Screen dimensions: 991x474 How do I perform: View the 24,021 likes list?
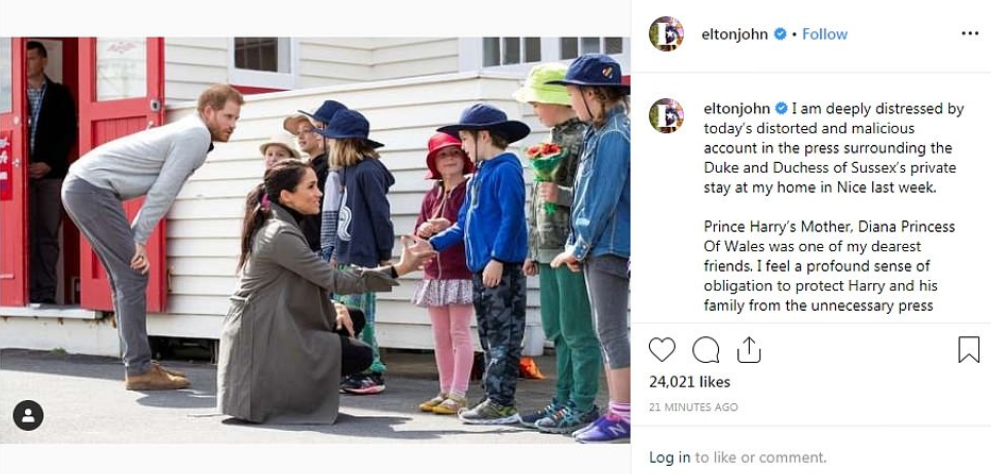(x=690, y=382)
